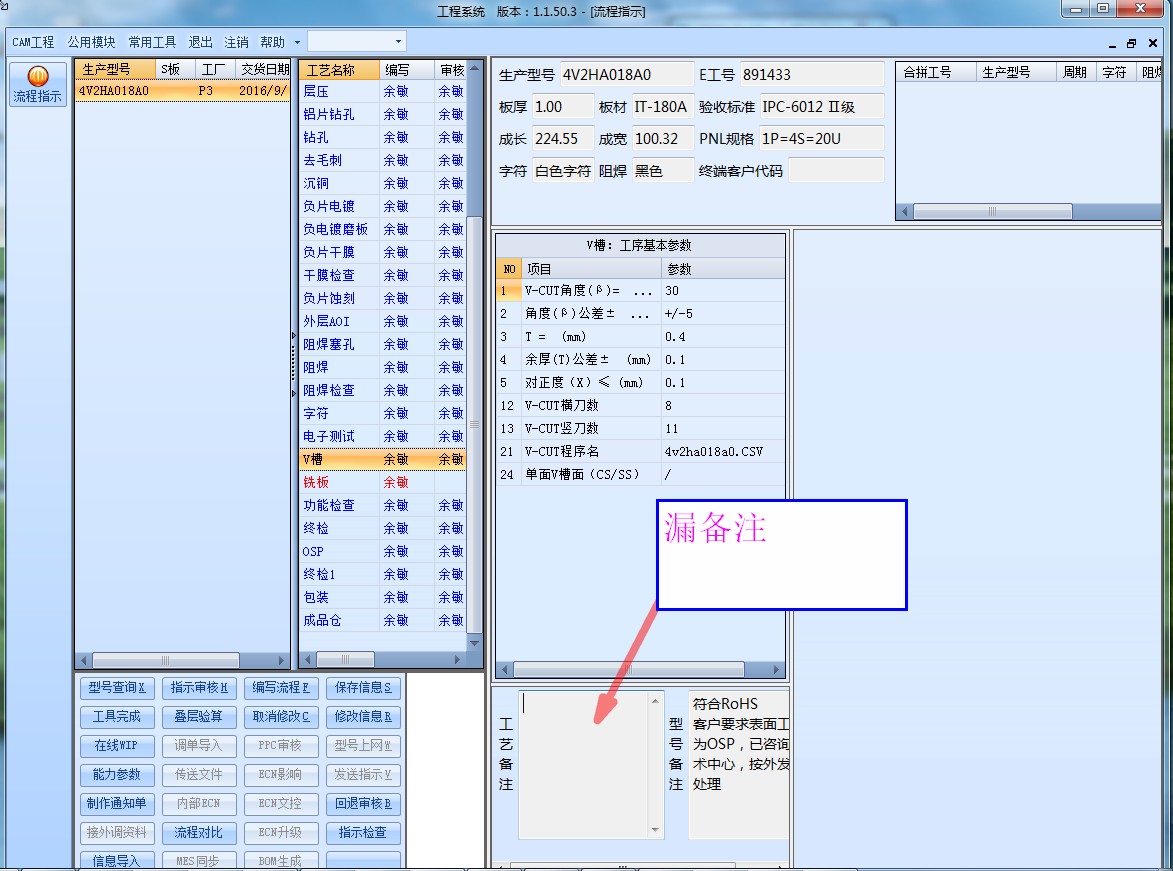1173x871 pixels.
Task: Click the 生产型号 field showing 4V2HA018A0
Action: click(x=626, y=75)
